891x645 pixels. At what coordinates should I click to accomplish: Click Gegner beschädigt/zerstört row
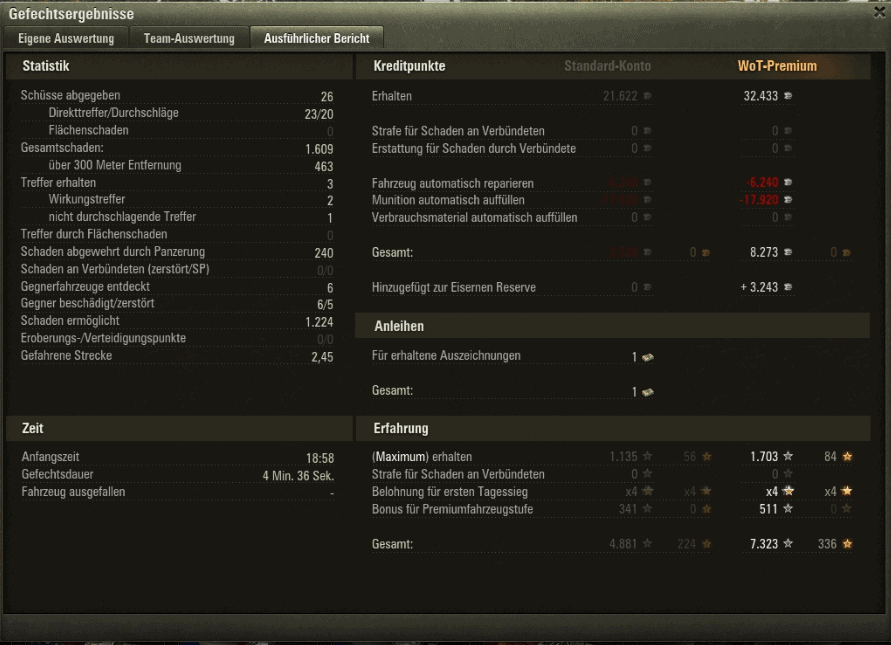(x=177, y=303)
